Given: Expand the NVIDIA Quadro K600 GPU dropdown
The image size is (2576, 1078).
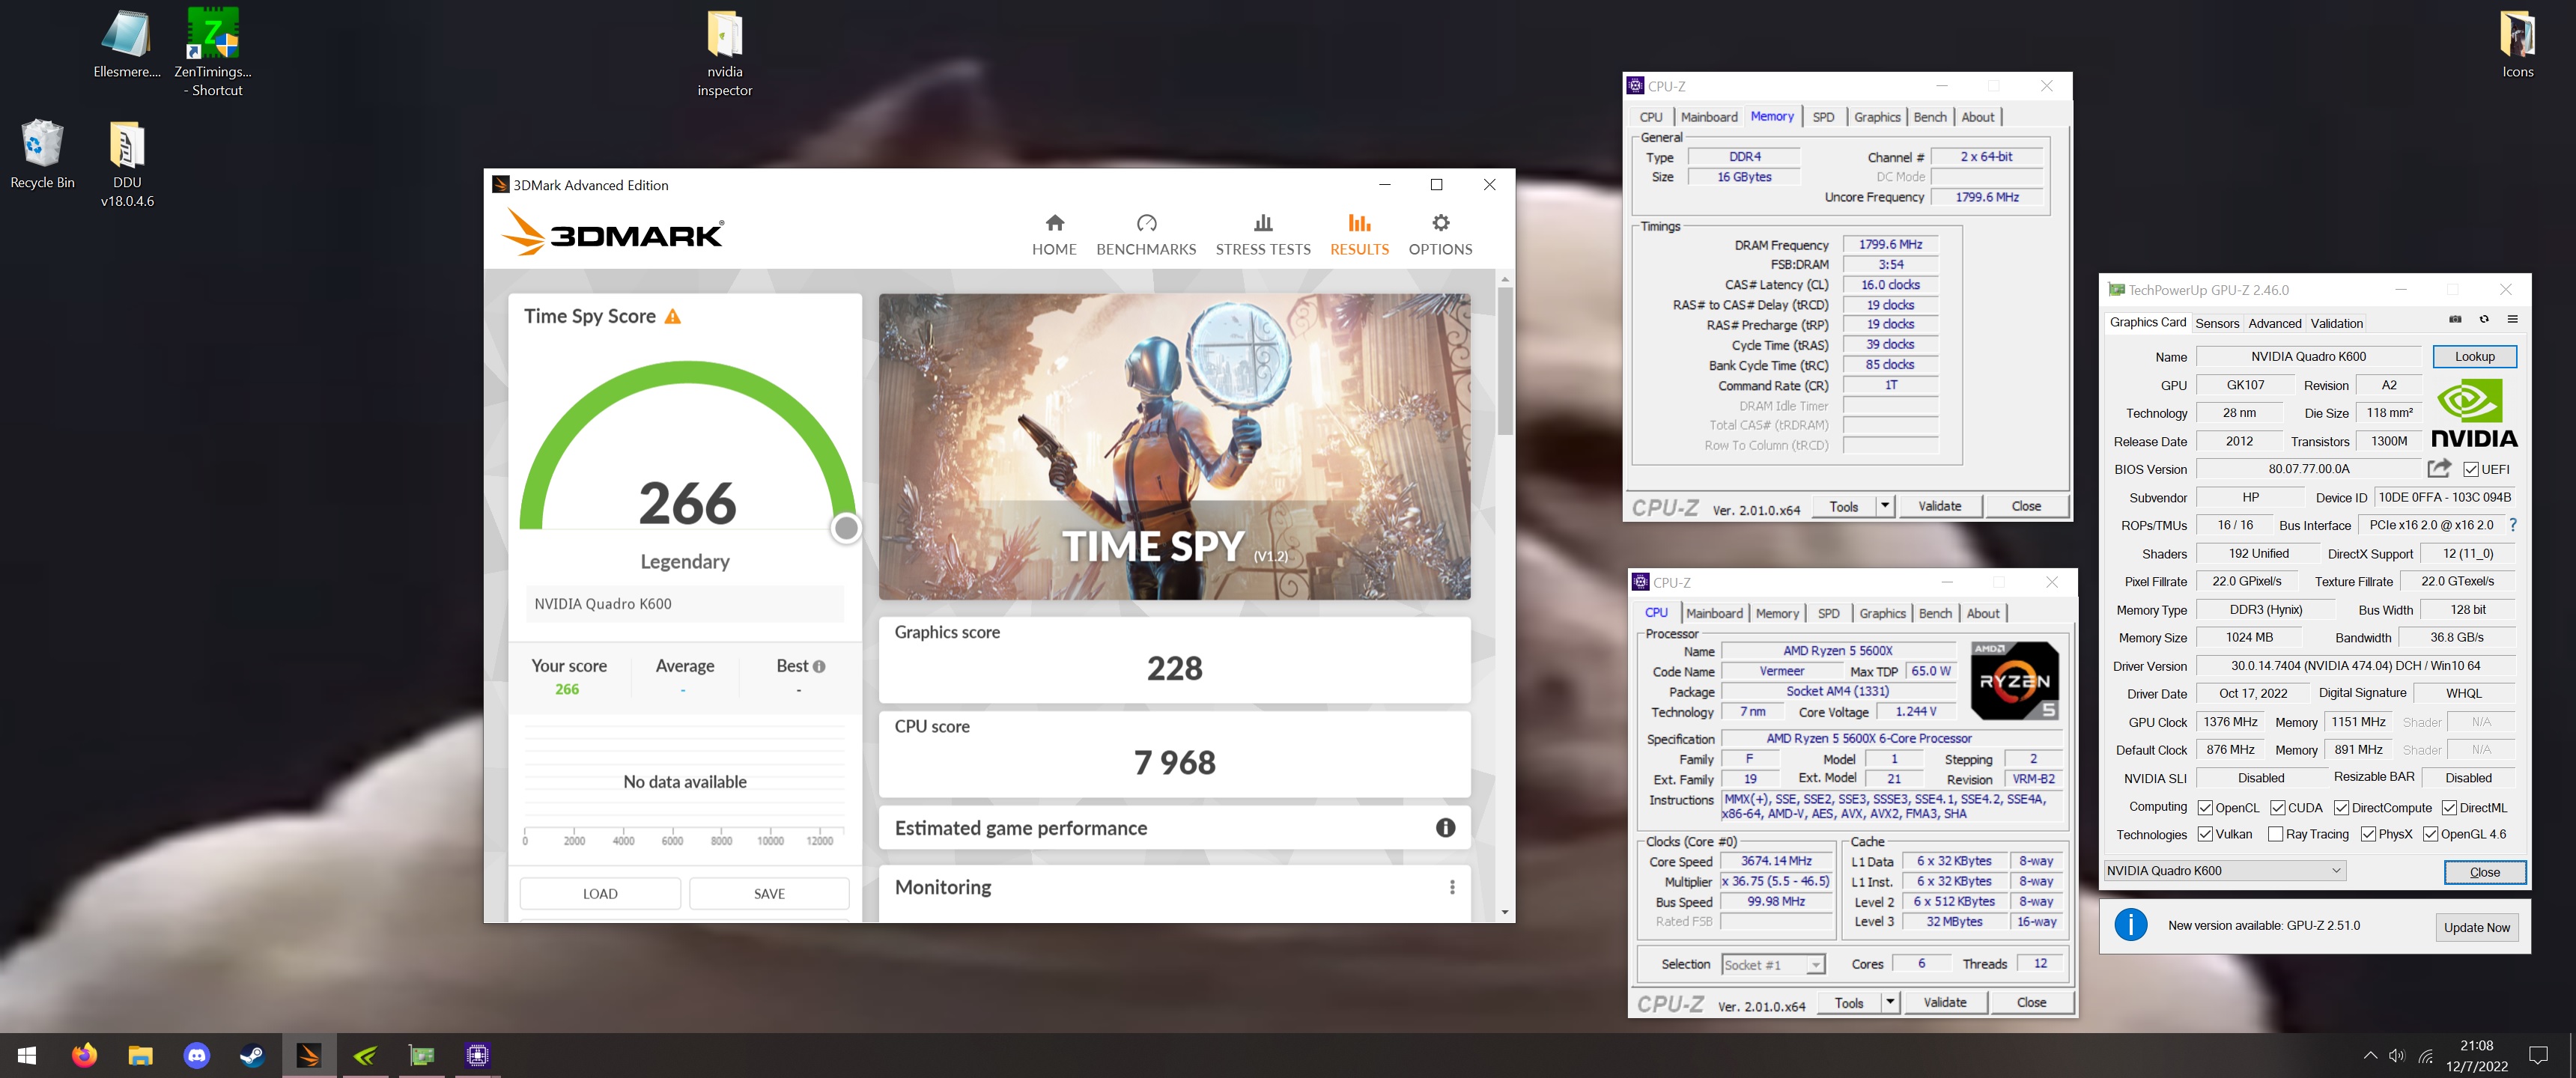Looking at the screenshot, I should (x=2225, y=870).
